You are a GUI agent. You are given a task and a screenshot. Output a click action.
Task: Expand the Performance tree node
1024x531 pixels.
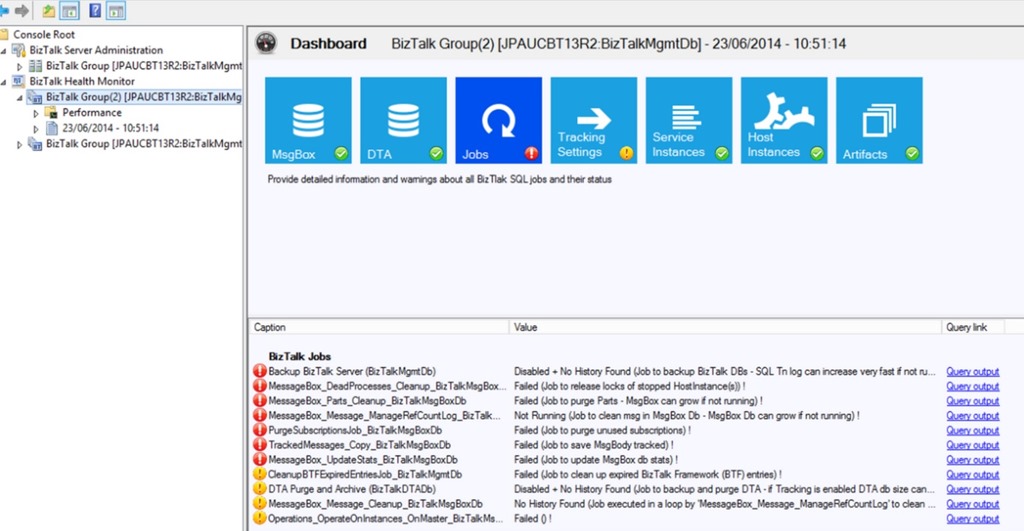click(36, 114)
